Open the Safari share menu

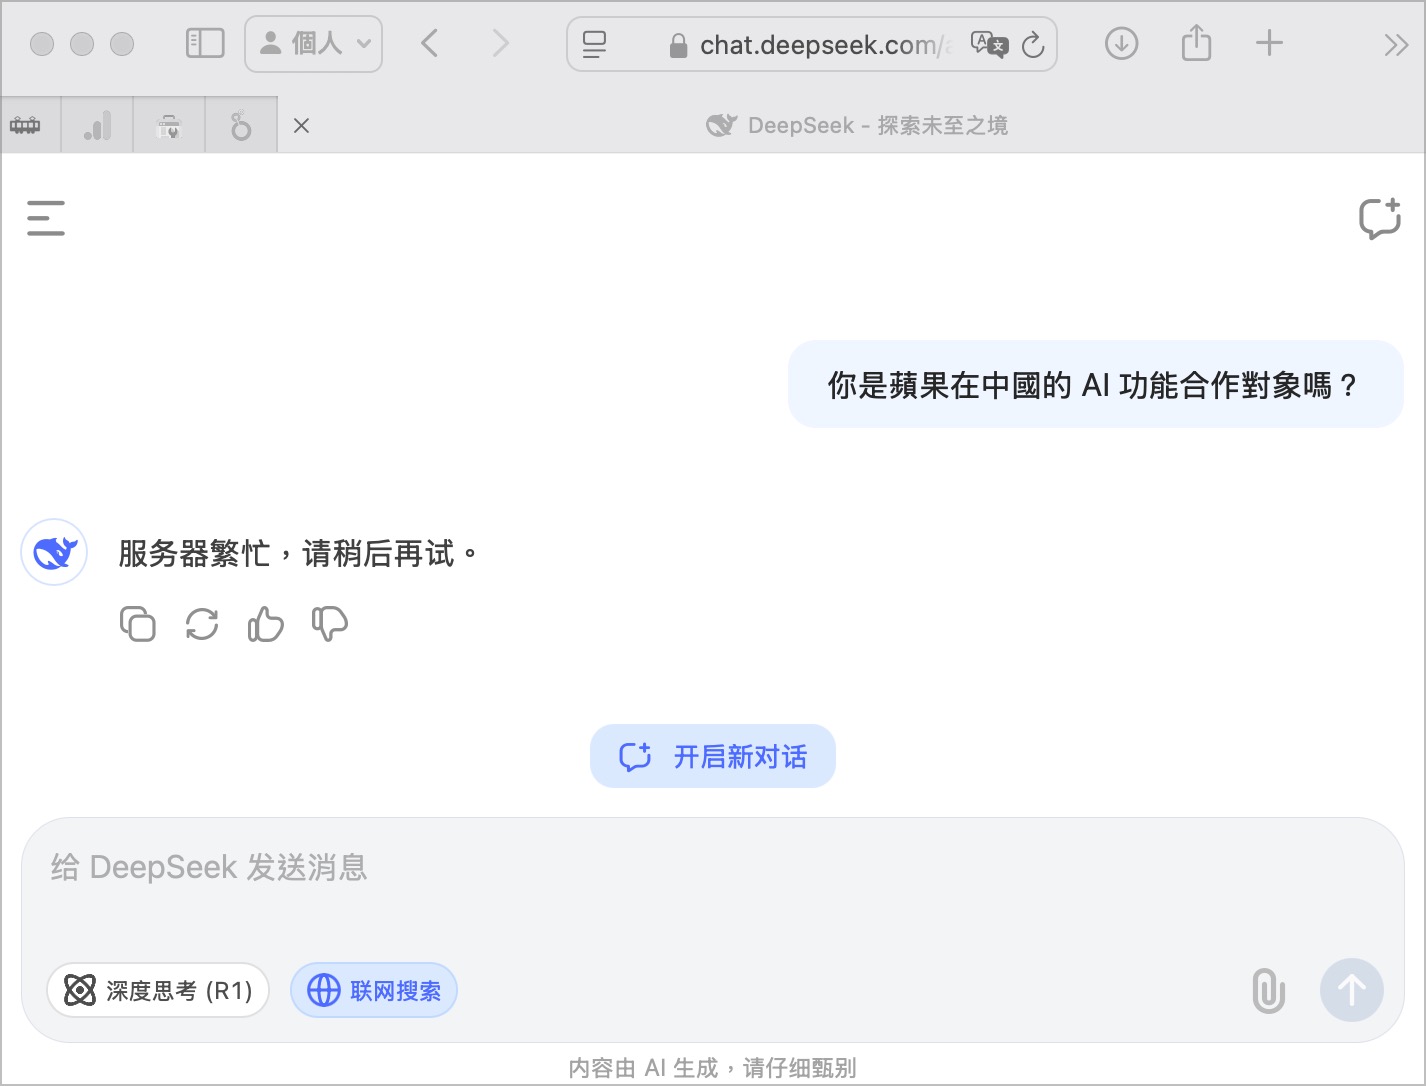point(1196,43)
